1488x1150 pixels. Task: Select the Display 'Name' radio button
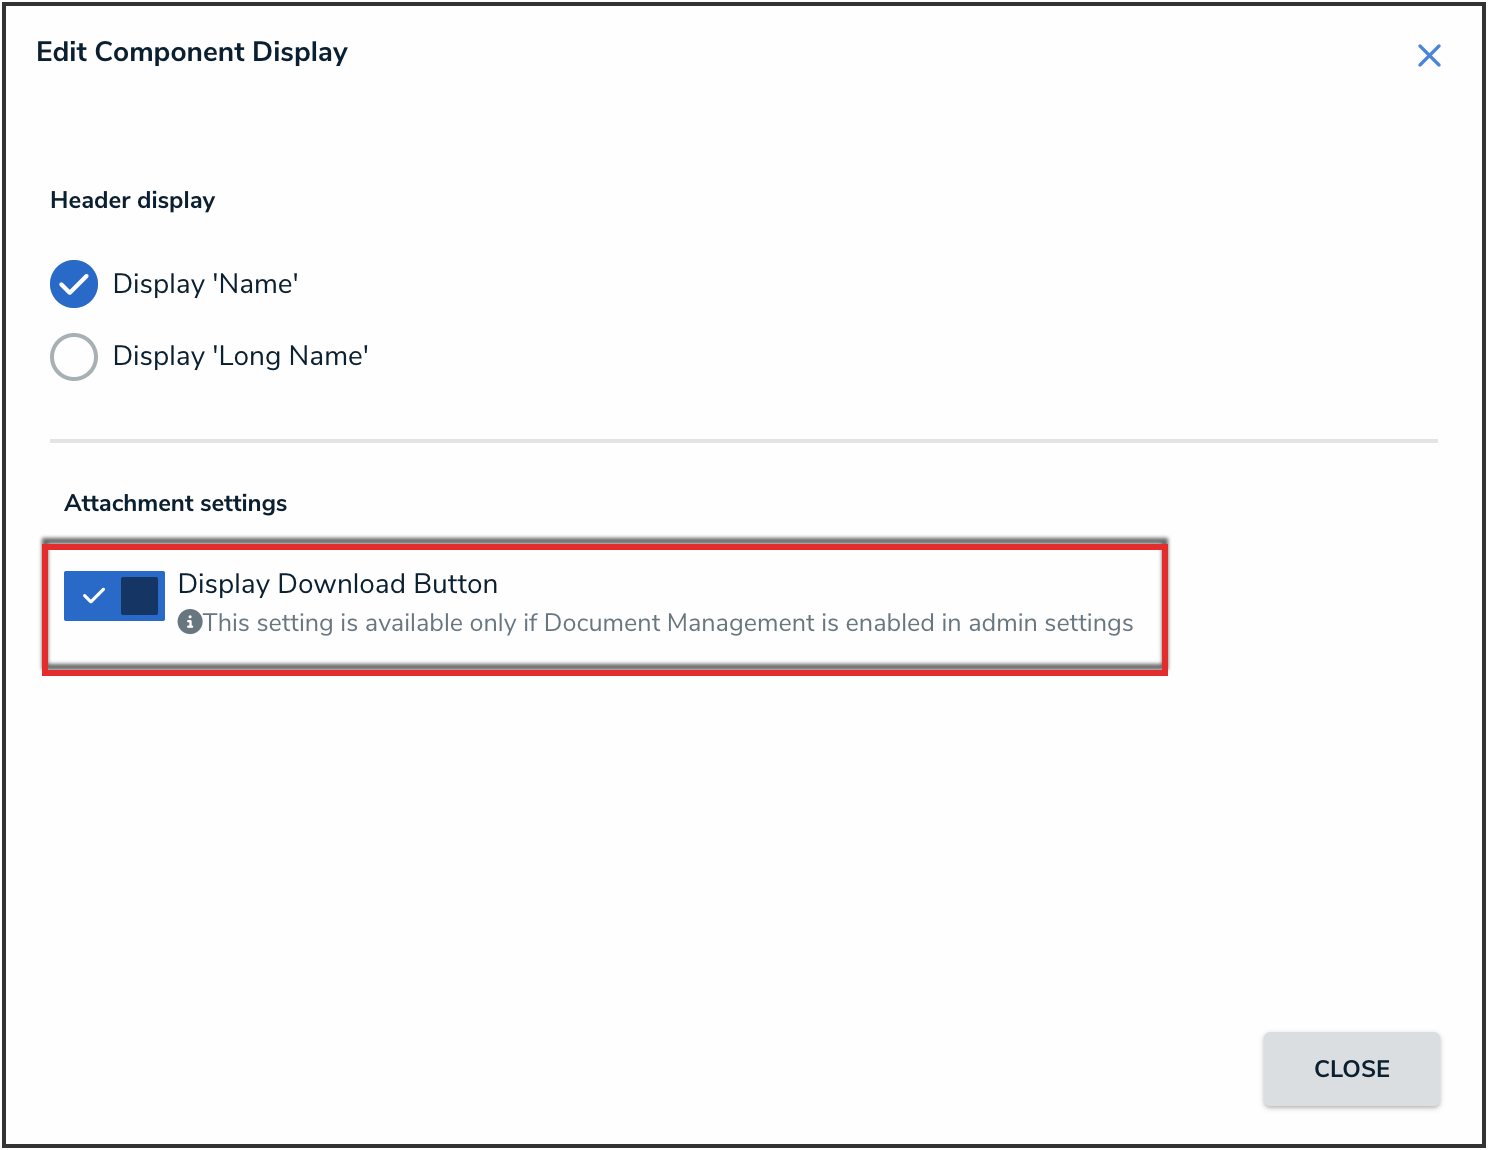(x=74, y=284)
